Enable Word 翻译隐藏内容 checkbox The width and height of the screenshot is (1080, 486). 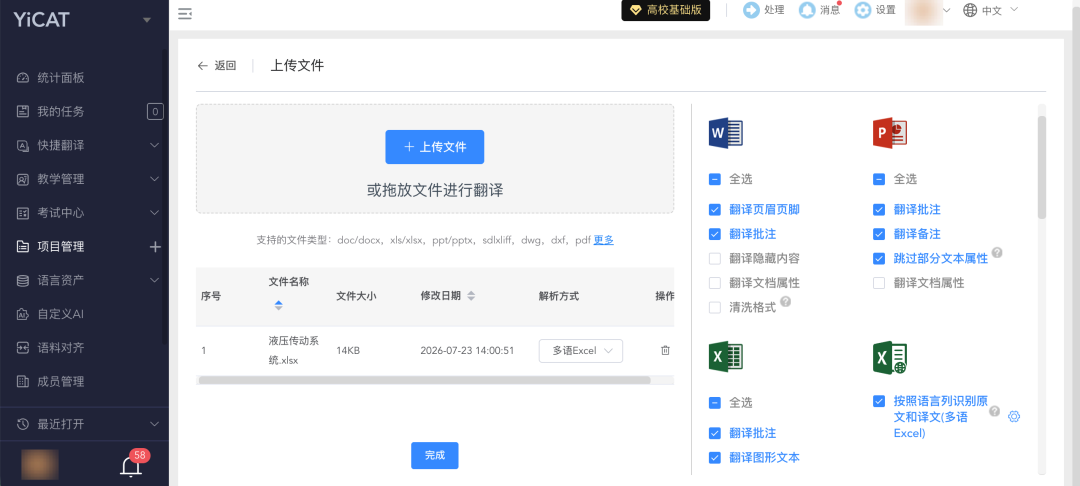715,259
